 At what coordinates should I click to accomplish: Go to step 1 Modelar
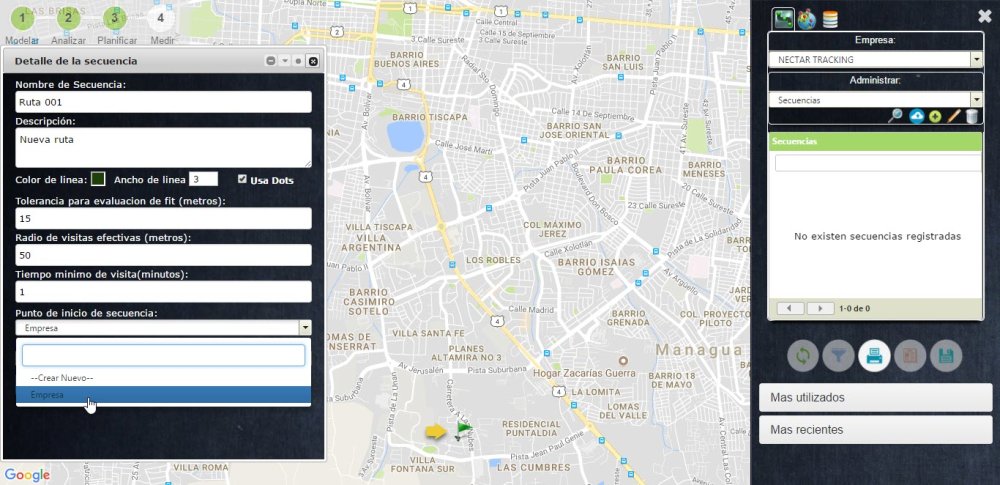pos(22,18)
